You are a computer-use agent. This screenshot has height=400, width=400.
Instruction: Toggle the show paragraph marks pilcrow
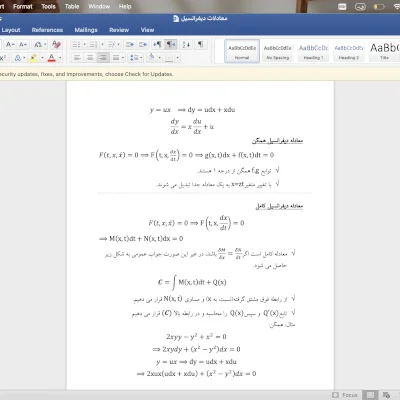[200, 44]
